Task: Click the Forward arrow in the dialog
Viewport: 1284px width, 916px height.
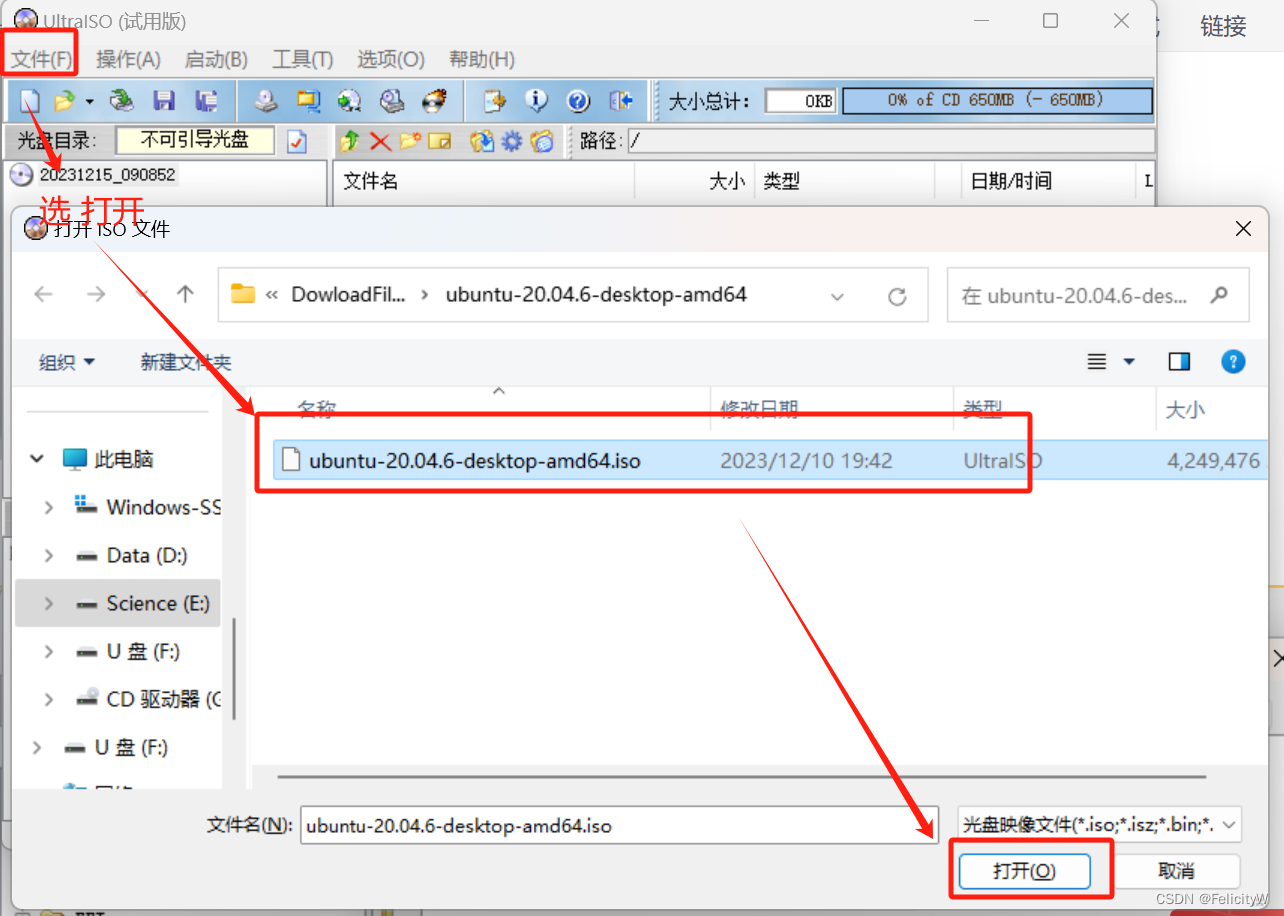Action: tap(96, 294)
